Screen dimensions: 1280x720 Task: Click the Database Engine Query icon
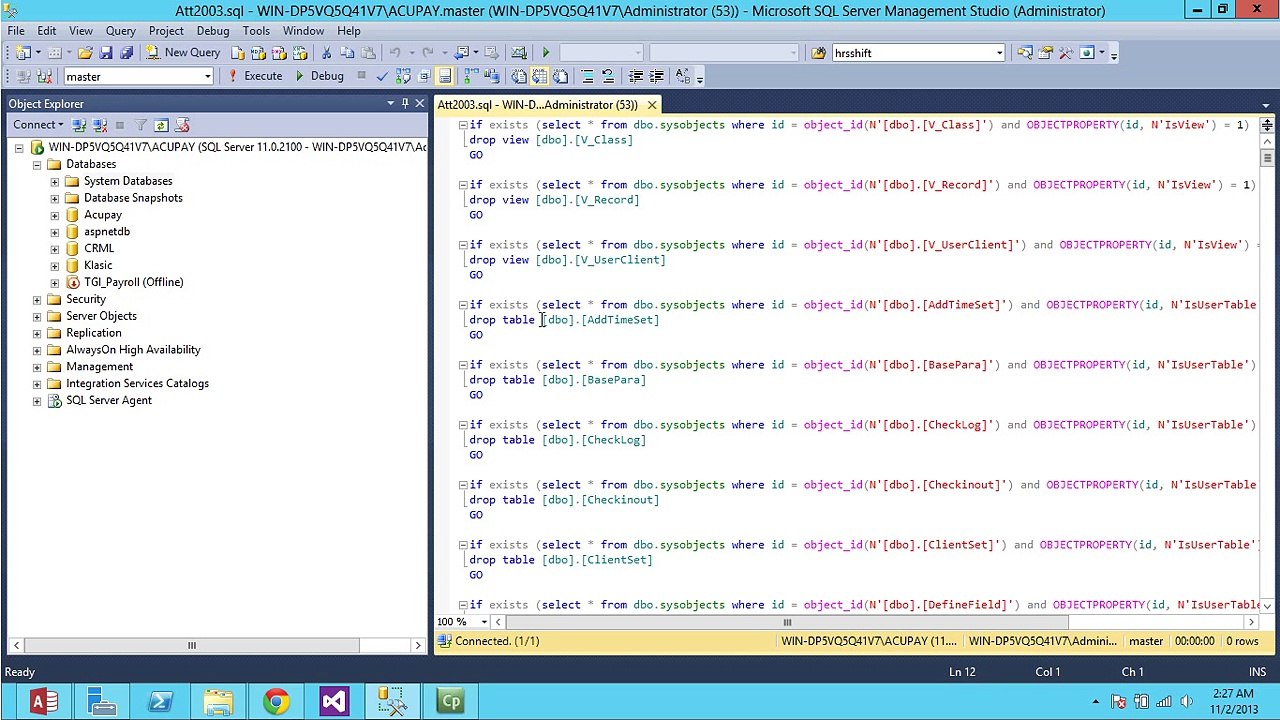pos(238,52)
